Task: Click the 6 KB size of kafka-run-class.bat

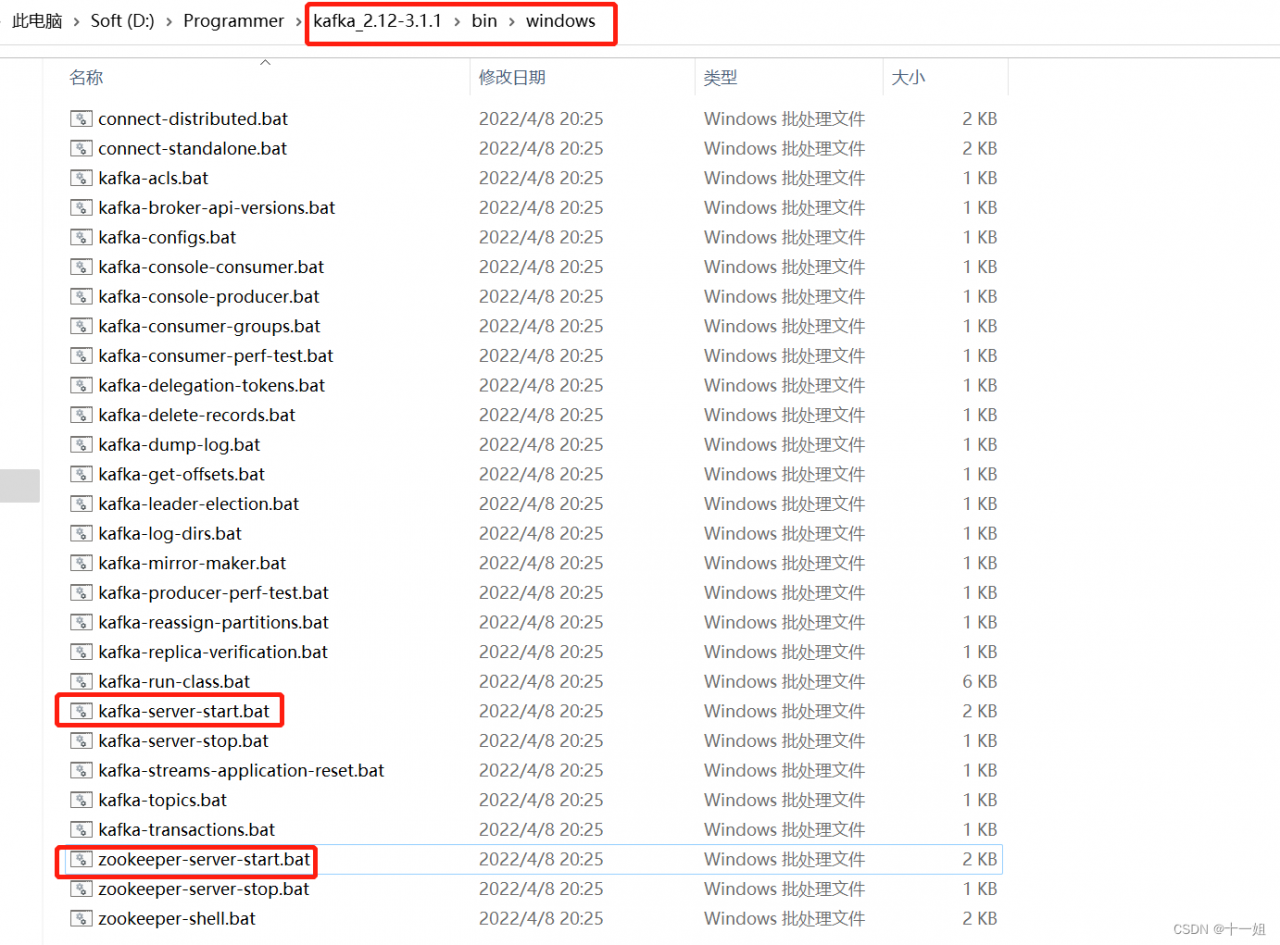Action: click(980, 682)
